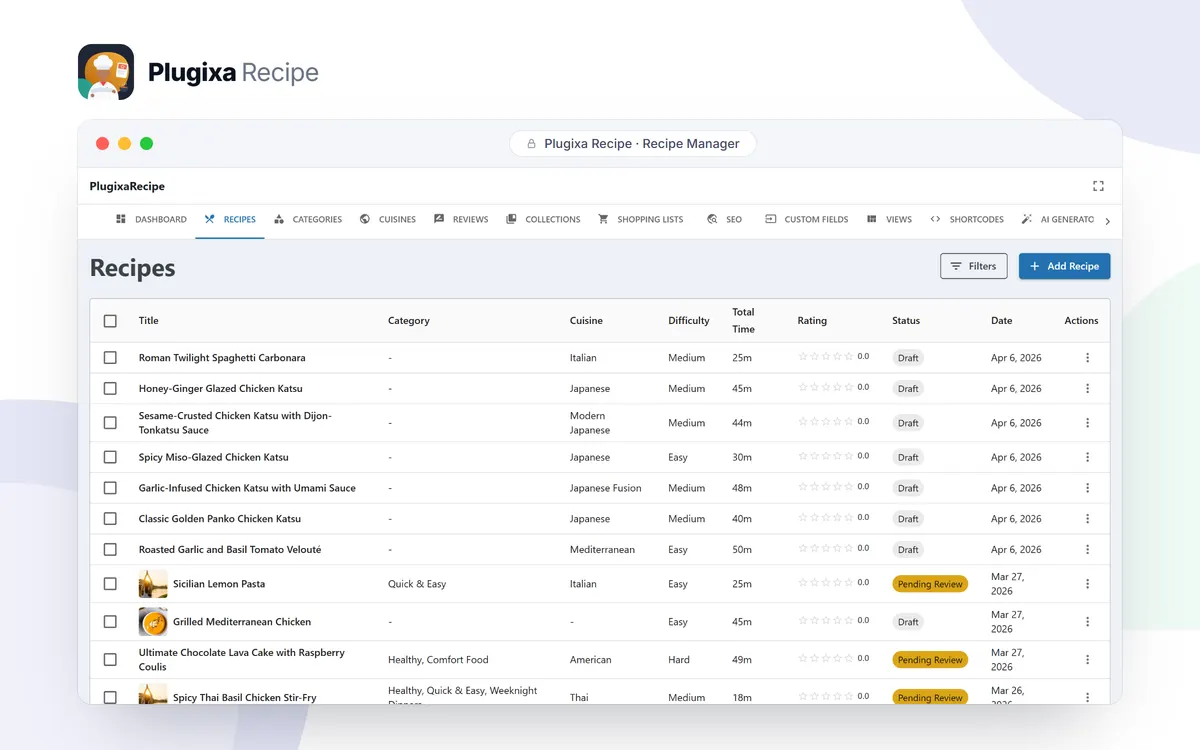Open actions menu for Ultimate Chocolate Lava Cake
This screenshot has height=750, width=1200.
coord(1088,660)
